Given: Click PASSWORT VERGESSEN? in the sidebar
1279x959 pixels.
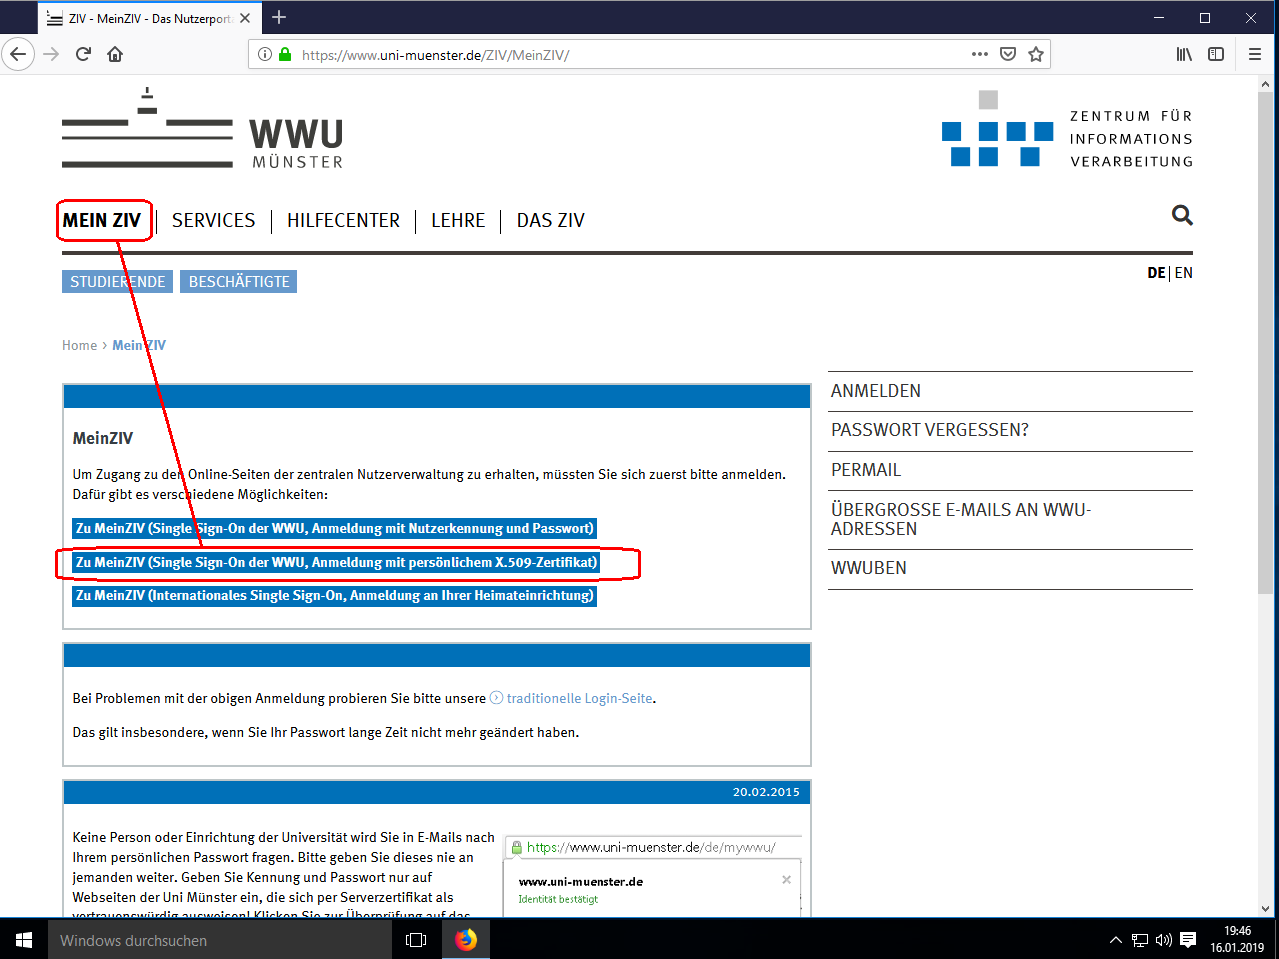Looking at the screenshot, I should pos(929,430).
